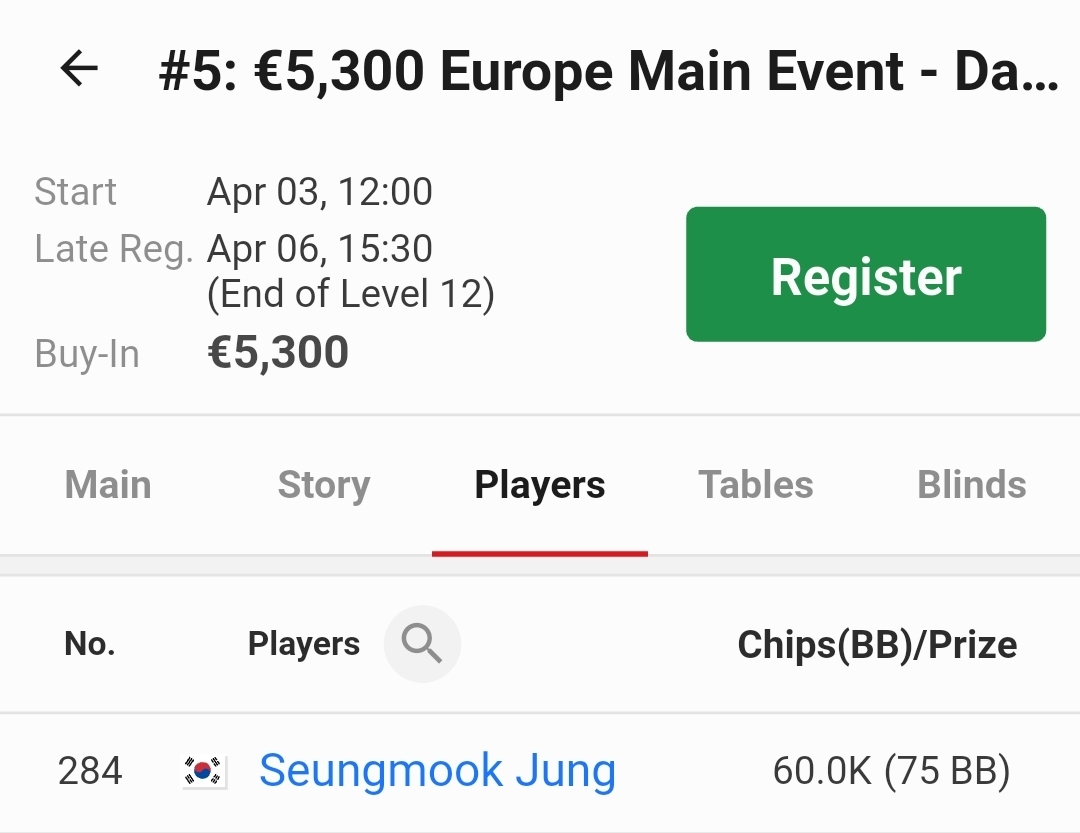Screen dimensions: 1080x833
Task: Go to the Tables tab
Action: pyautogui.click(x=756, y=485)
